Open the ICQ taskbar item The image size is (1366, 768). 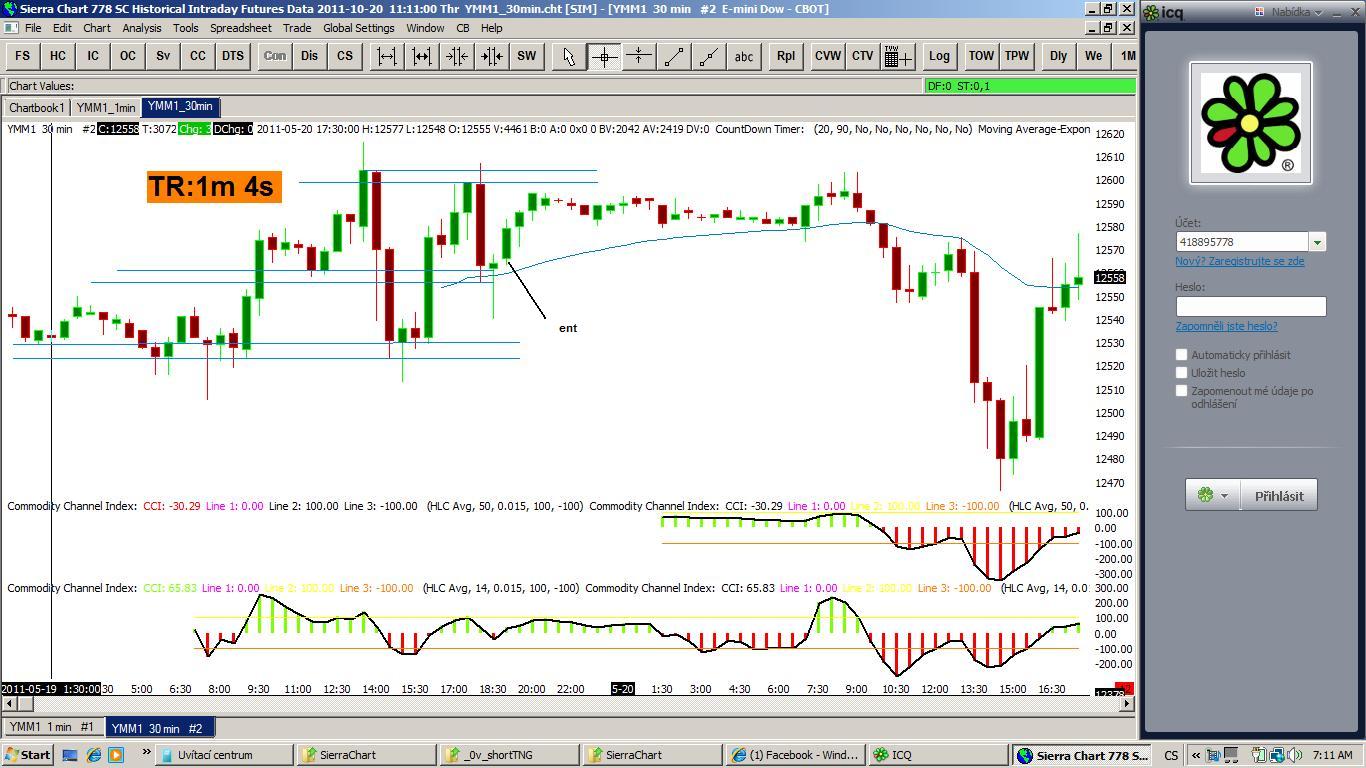[x=937, y=755]
